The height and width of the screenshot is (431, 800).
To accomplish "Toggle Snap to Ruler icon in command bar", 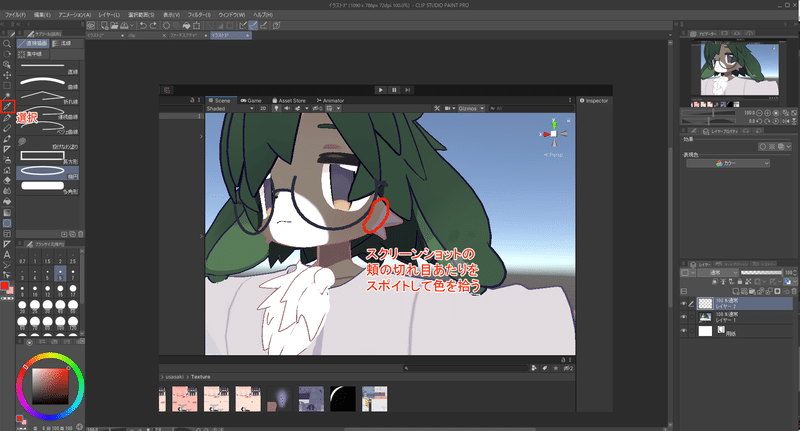I will tap(243, 25).
